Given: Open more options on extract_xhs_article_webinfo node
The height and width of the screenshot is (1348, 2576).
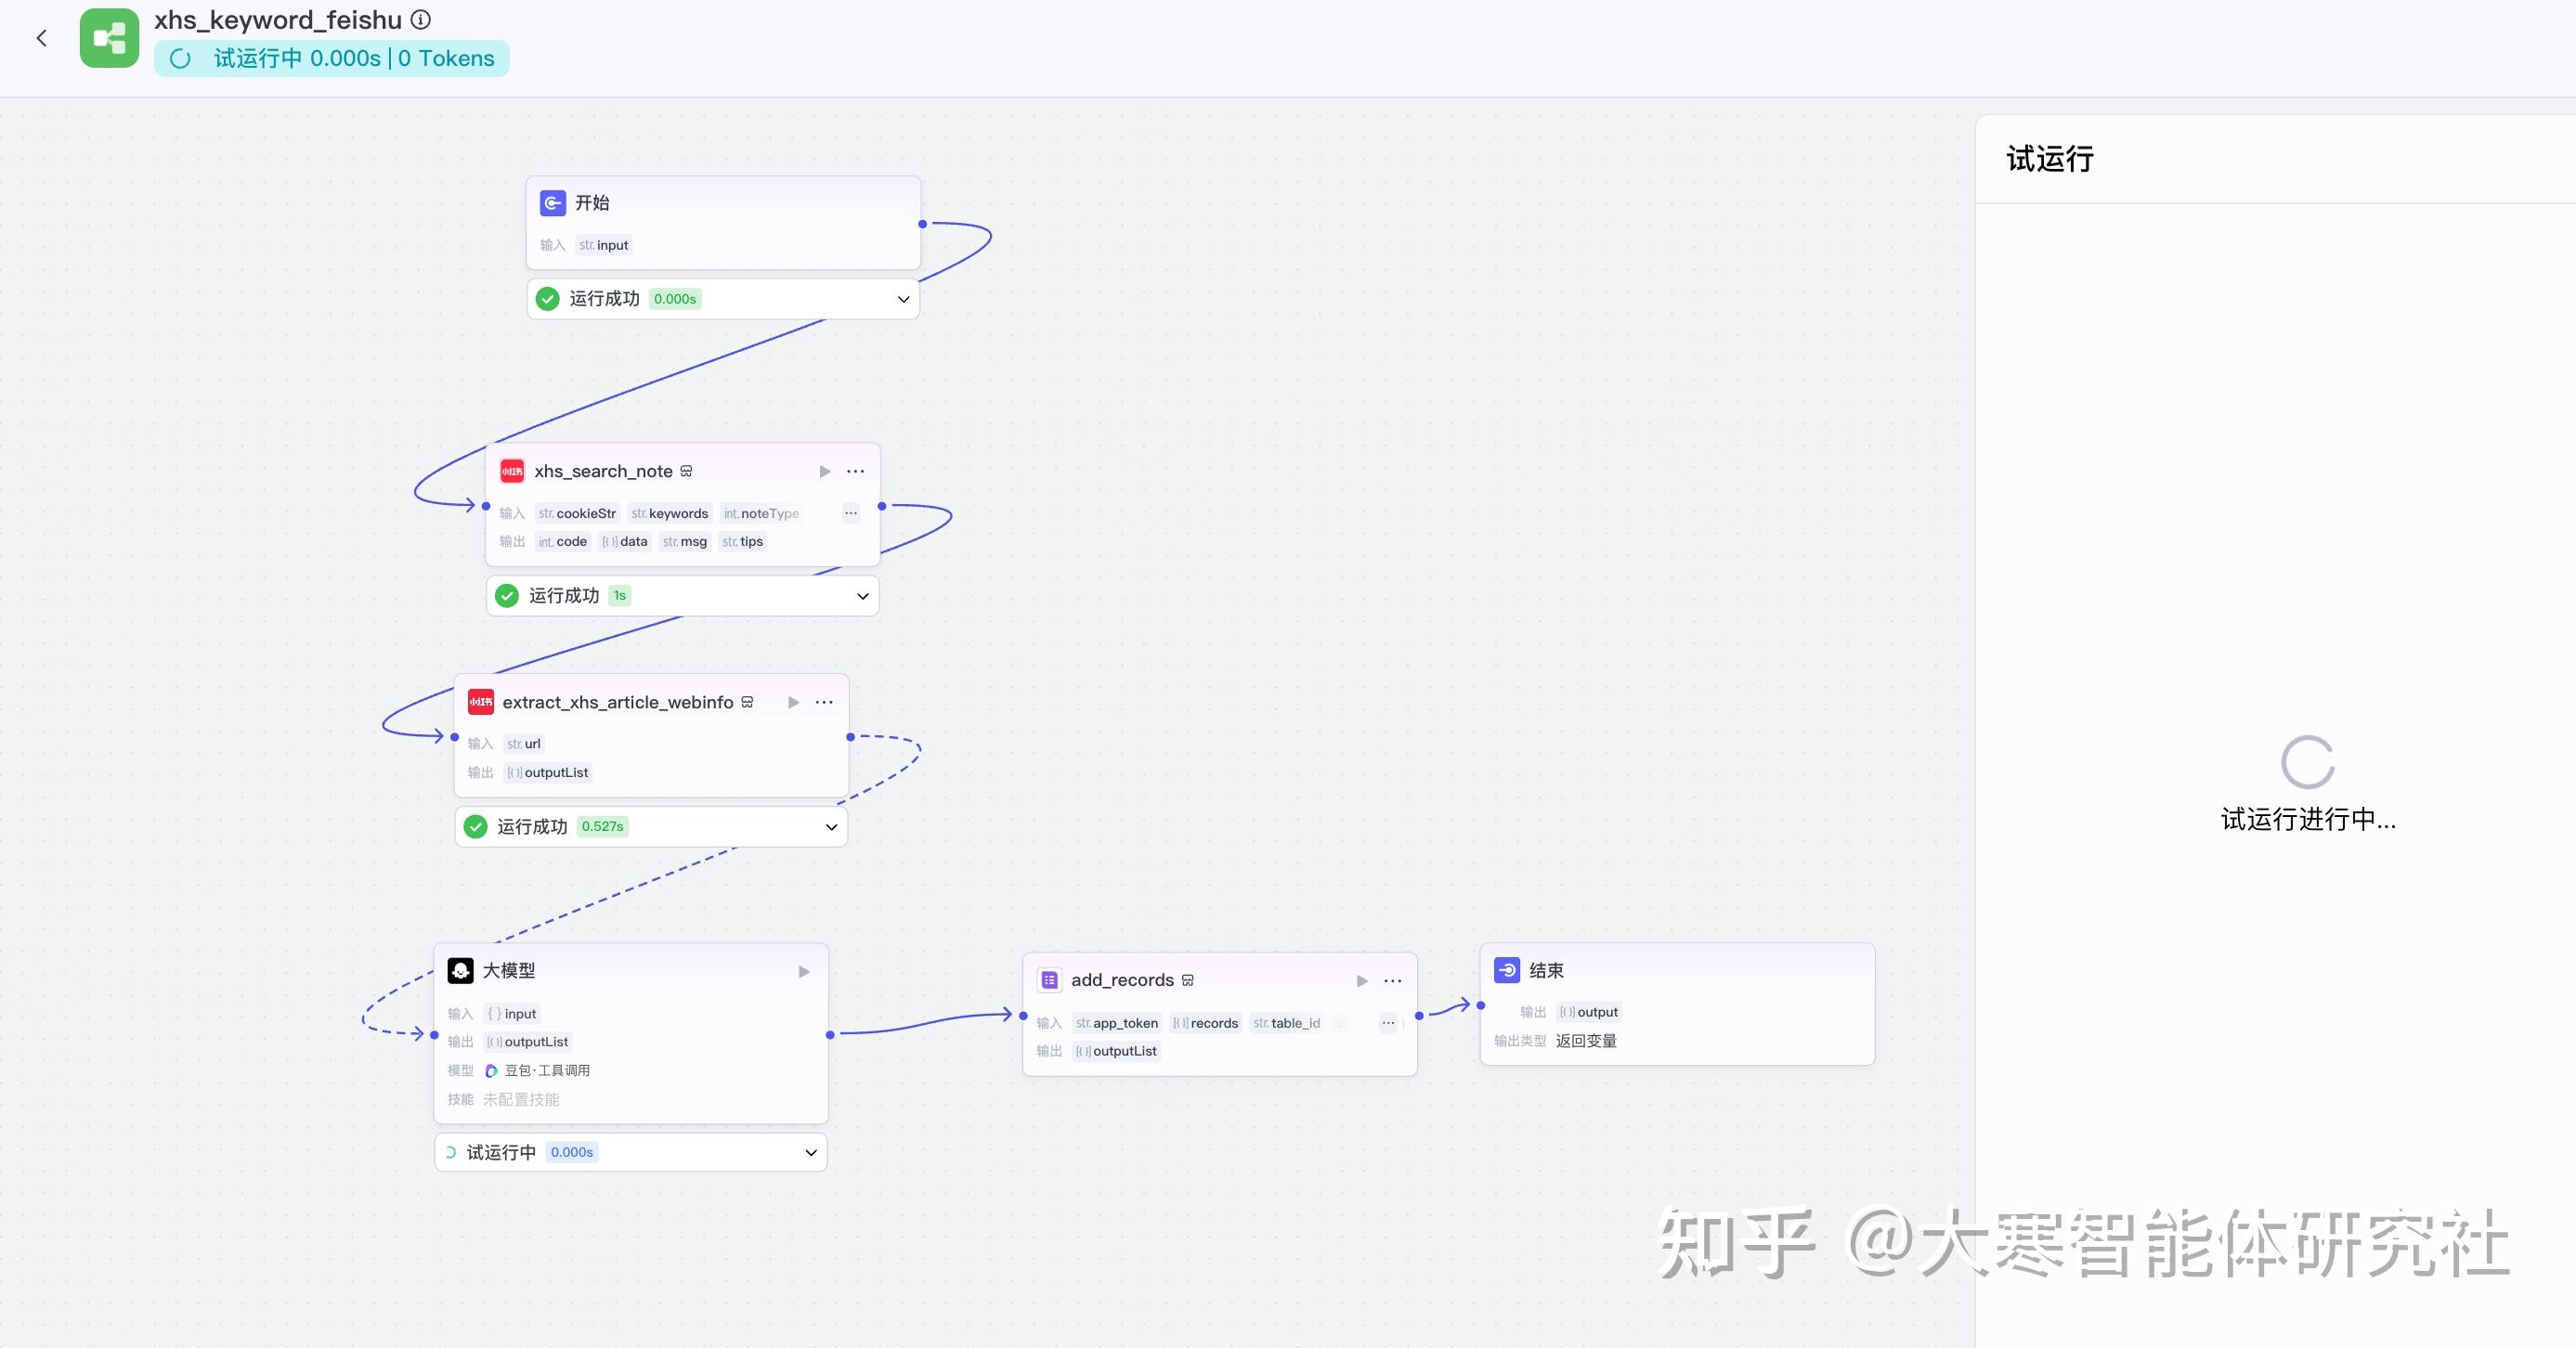Looking at the screenshot, I should (x=824, y=702).
